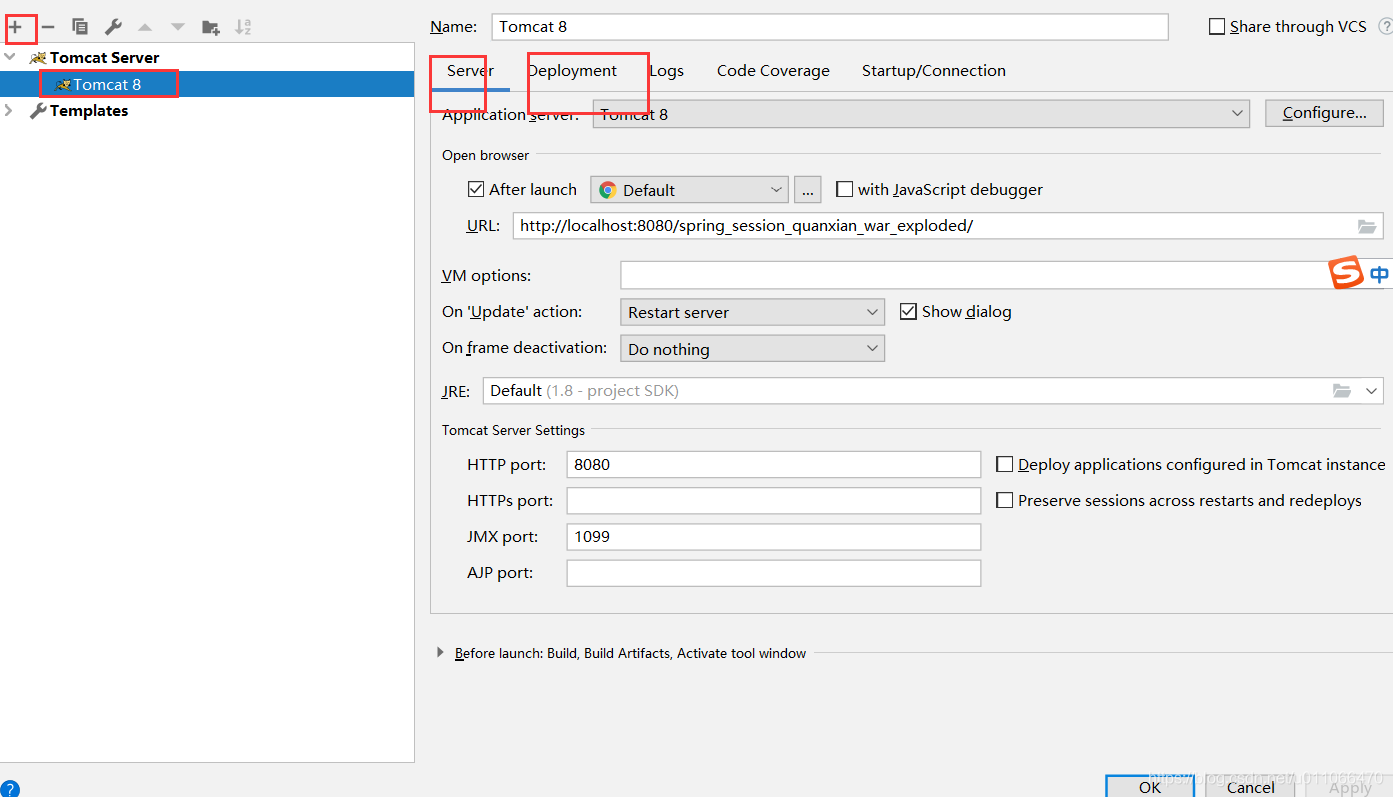
Task: Switch to the Code Coverage tab
Action: coord(773,71)
